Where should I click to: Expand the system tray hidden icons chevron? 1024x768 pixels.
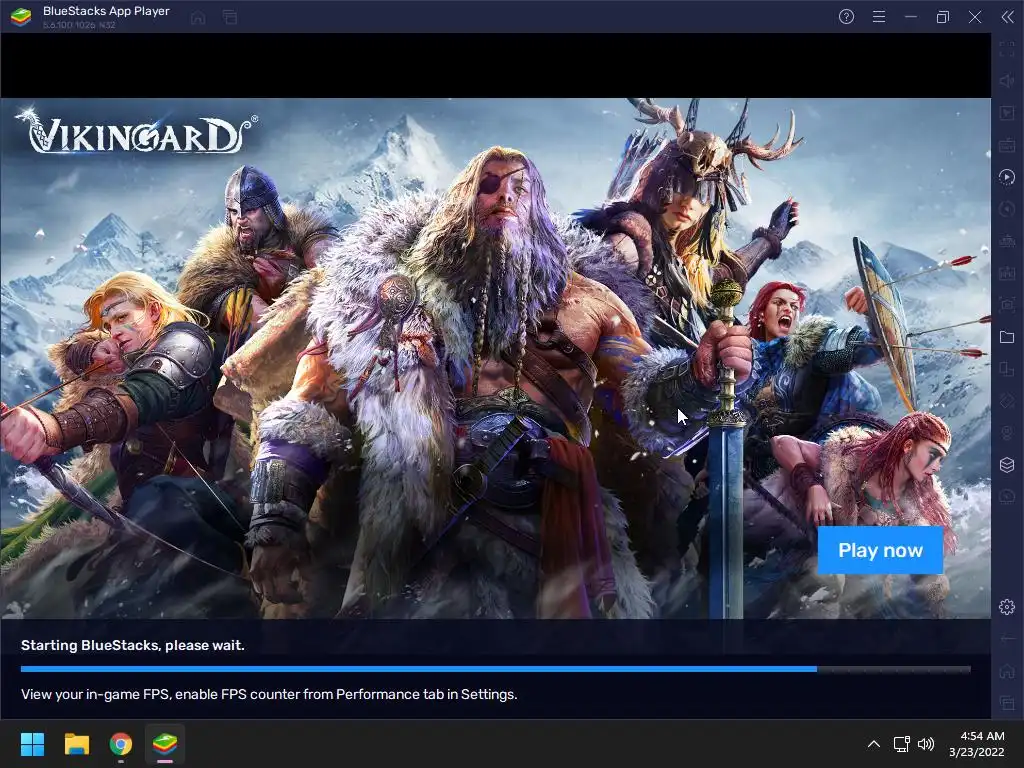(x=874, y=744)
